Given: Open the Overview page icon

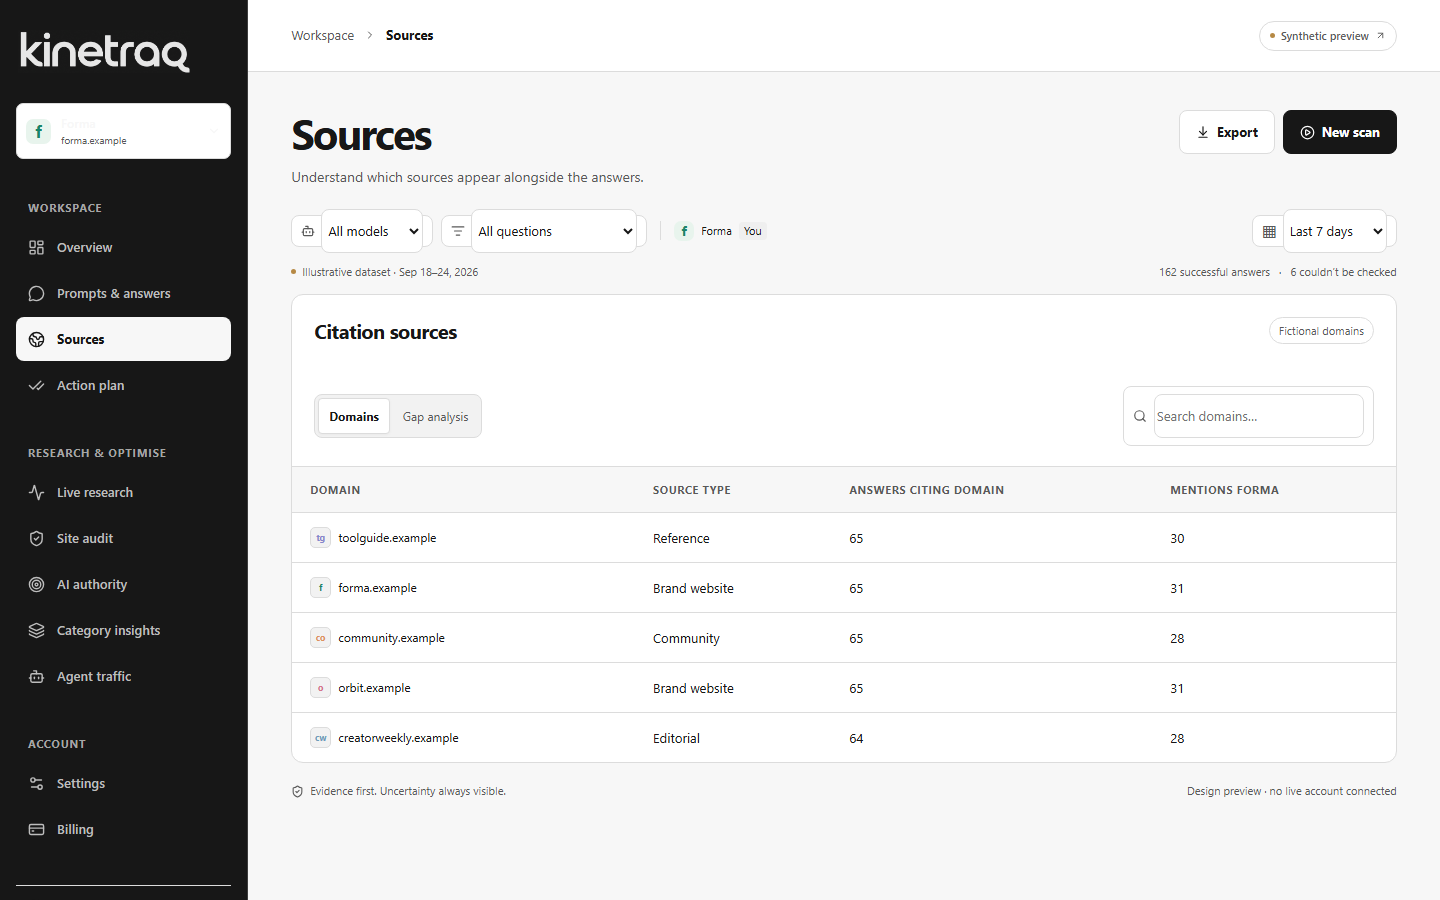Looking at the screenshot, I should (x=37, y=247).
